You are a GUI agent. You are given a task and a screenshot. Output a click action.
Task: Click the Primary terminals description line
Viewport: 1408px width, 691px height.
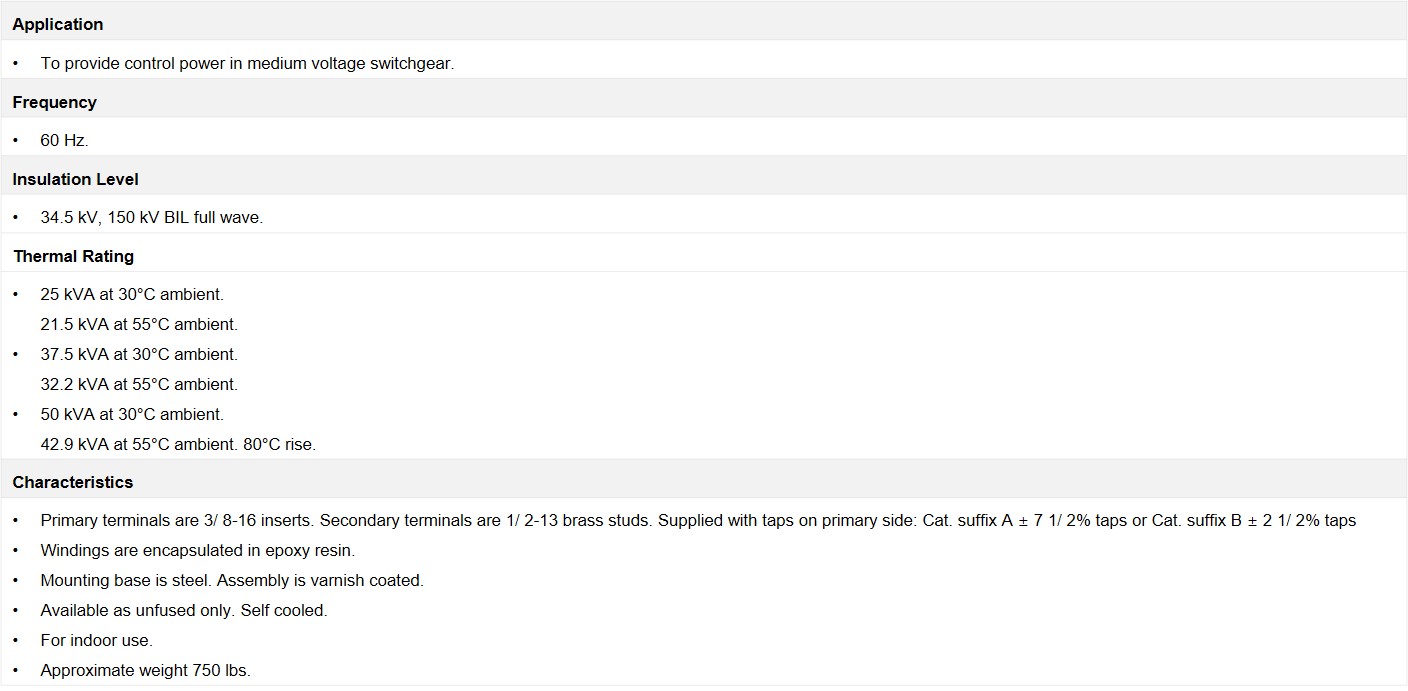(x=698, y=520)
